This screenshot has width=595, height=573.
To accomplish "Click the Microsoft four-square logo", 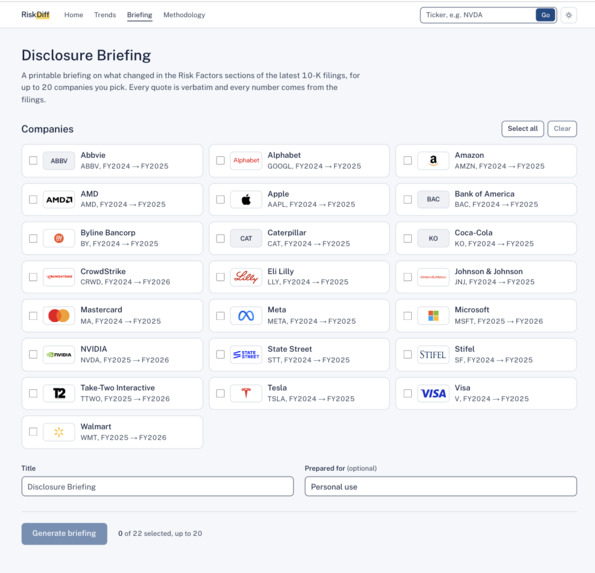I will click(x=433, y=316).
